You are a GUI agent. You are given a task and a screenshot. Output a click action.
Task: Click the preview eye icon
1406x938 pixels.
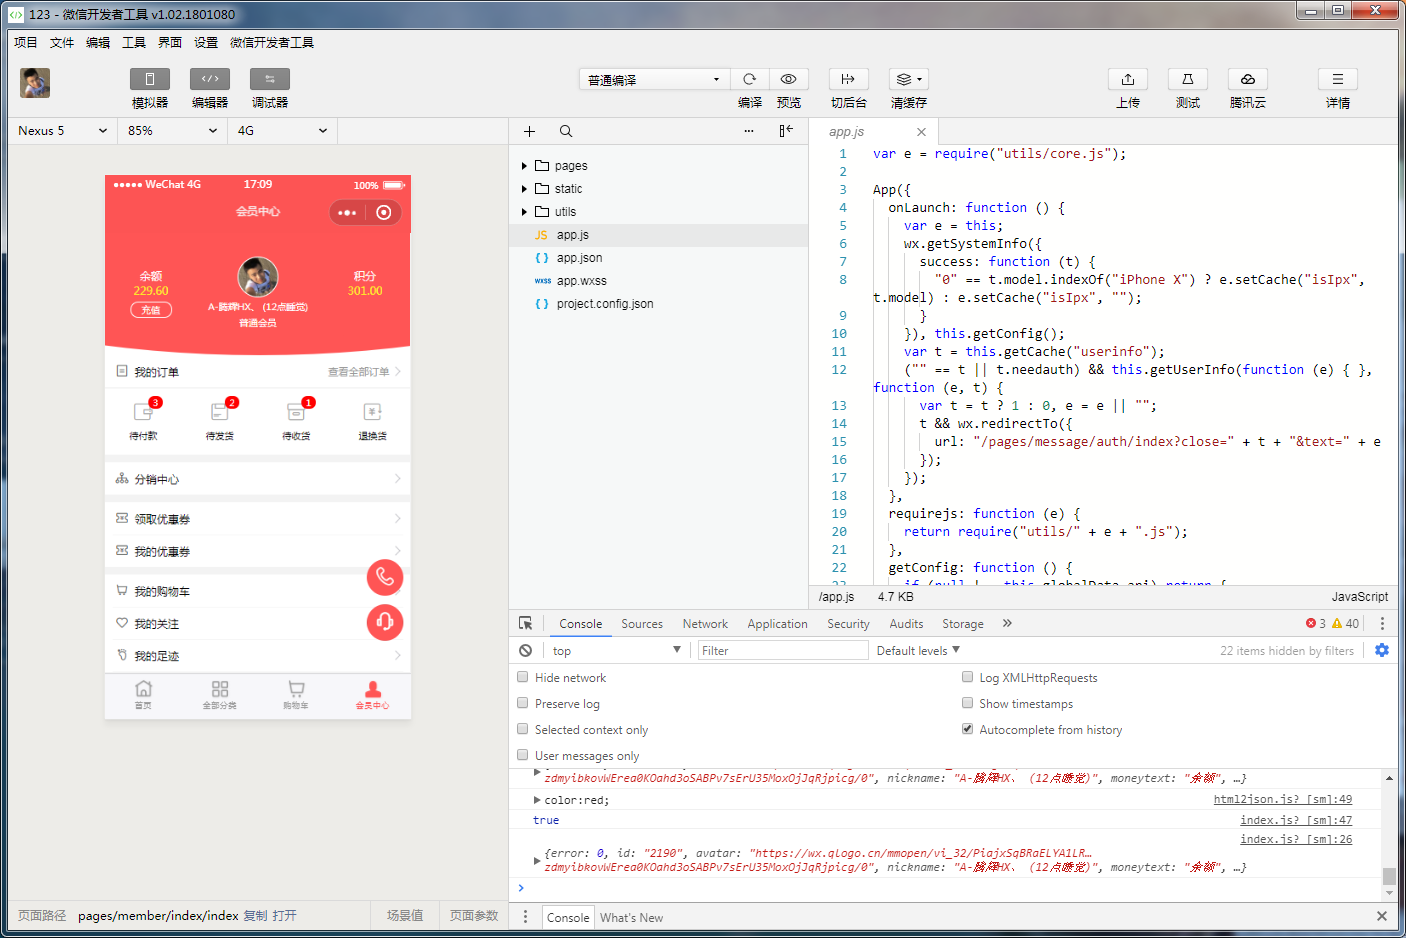(789, 79)
